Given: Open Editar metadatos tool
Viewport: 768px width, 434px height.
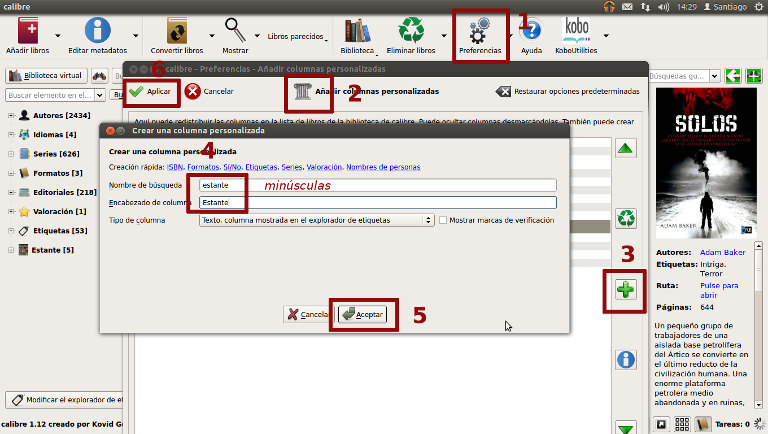Looking at the screenshot, I should pos(97,32).
